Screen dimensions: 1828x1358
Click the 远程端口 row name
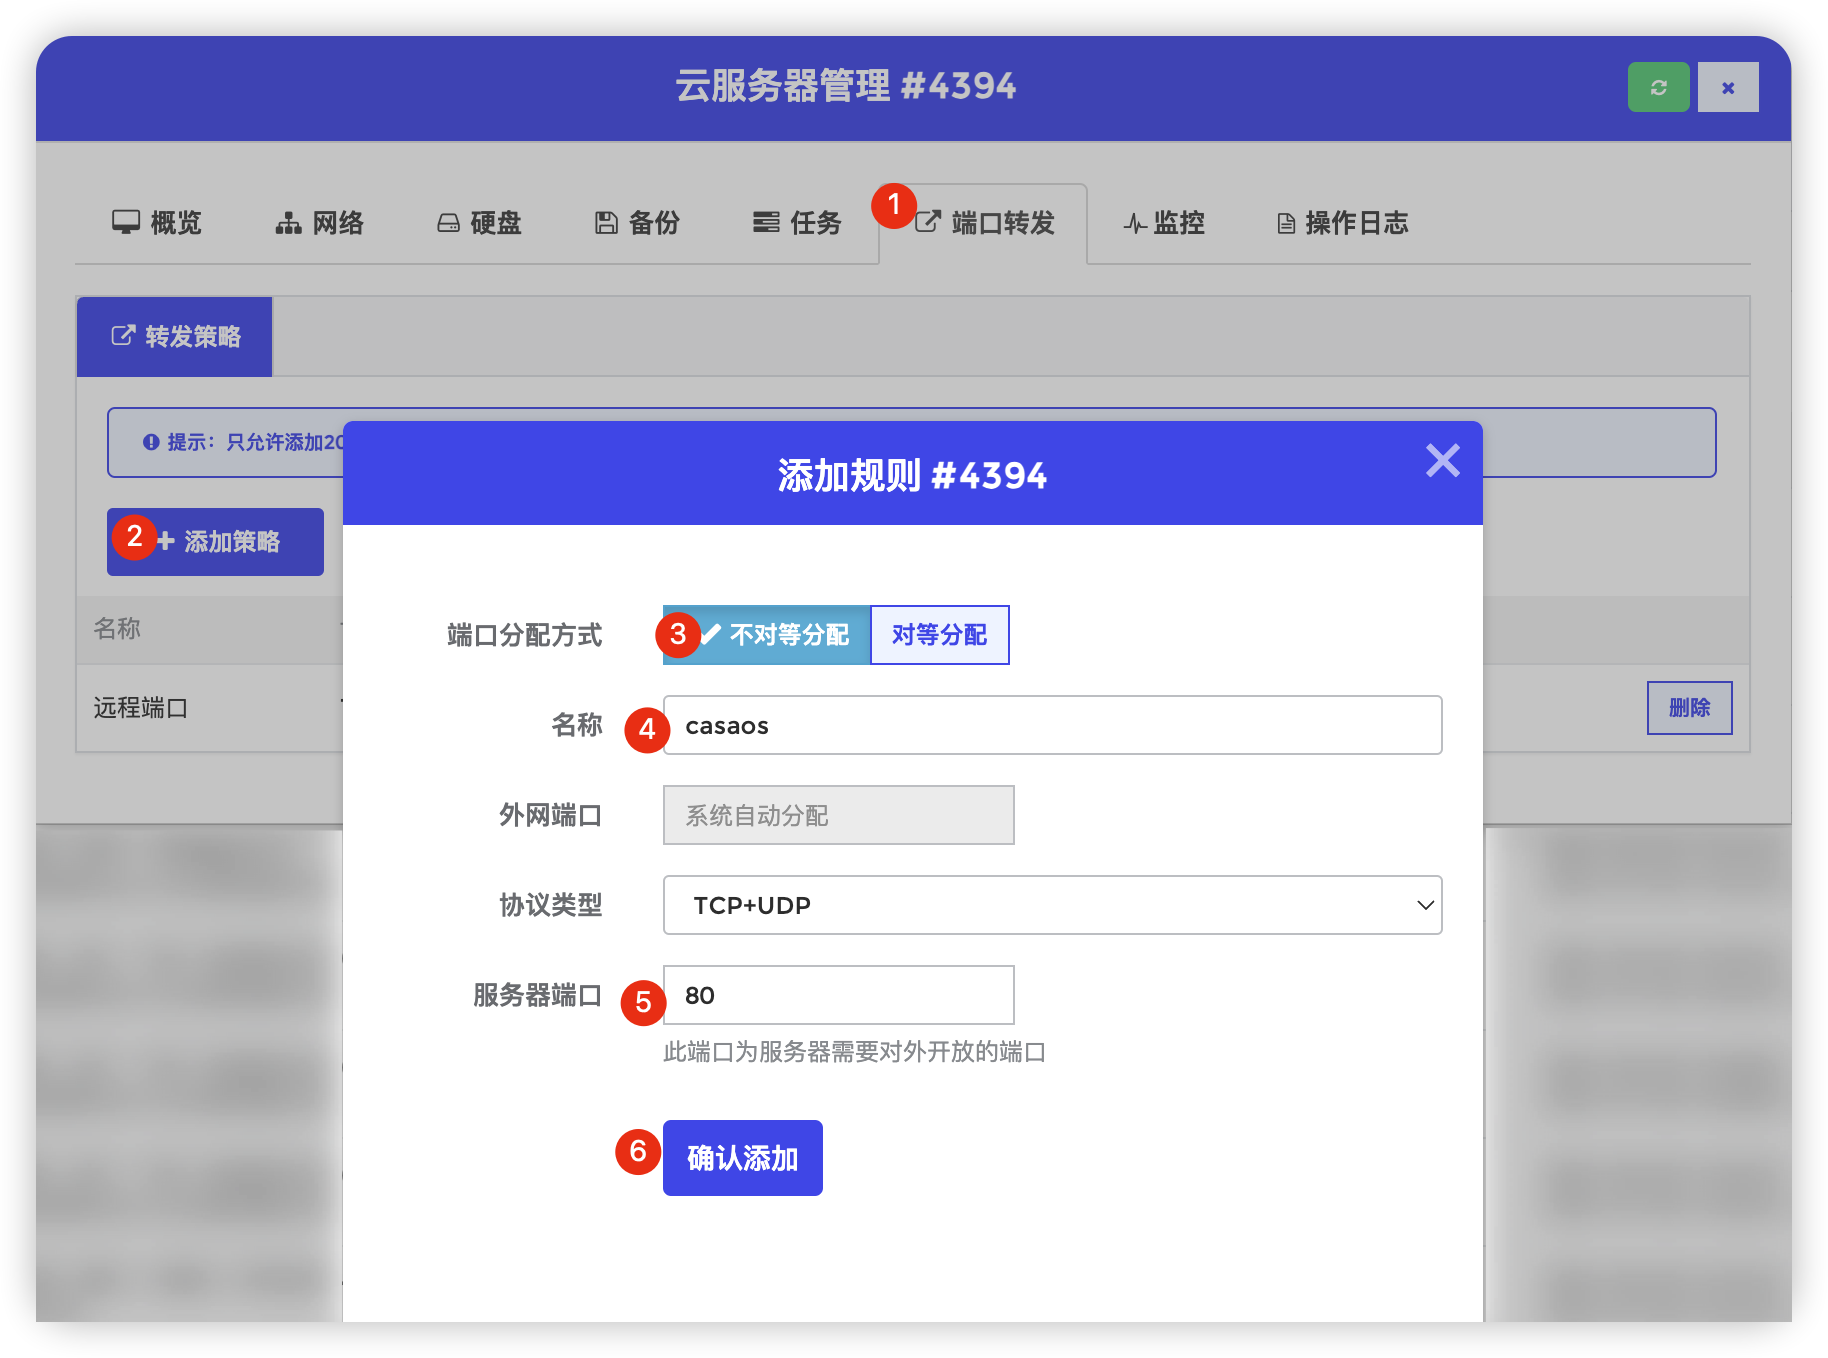141,708
